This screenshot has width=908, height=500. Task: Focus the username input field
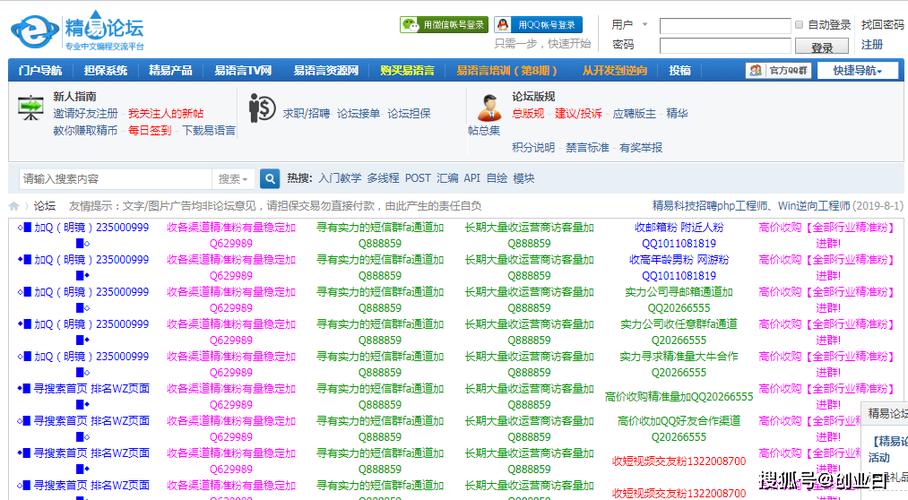725,25
